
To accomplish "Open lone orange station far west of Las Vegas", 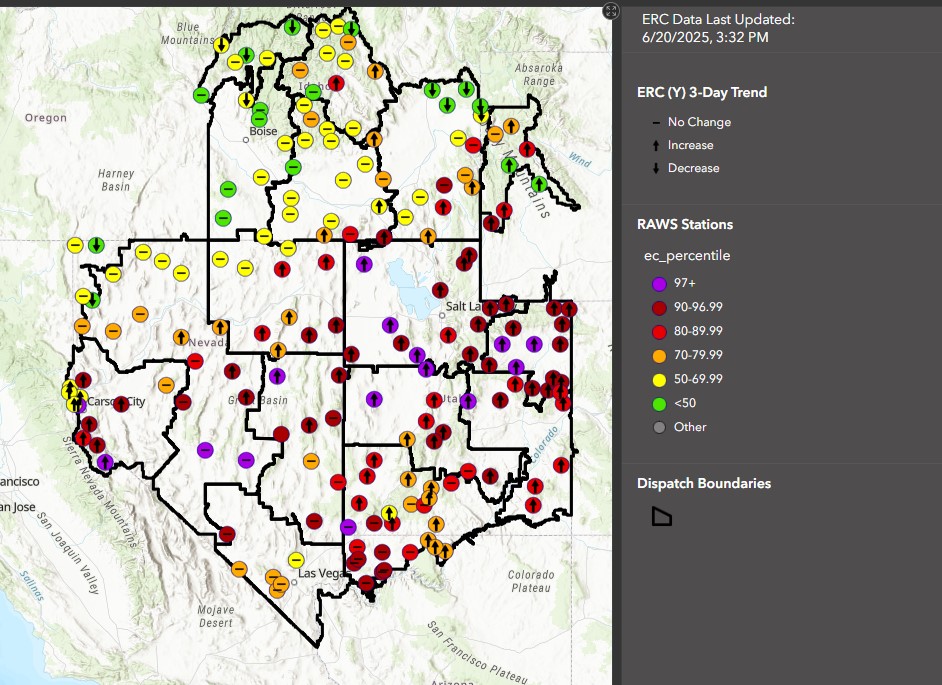I will (x=239, y=568).
